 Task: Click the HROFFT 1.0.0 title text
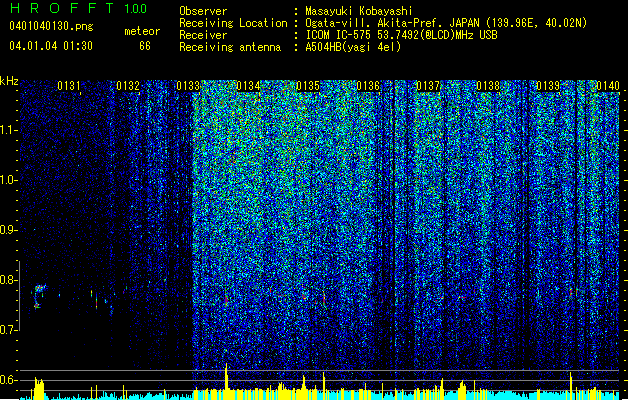coord(78,8)
